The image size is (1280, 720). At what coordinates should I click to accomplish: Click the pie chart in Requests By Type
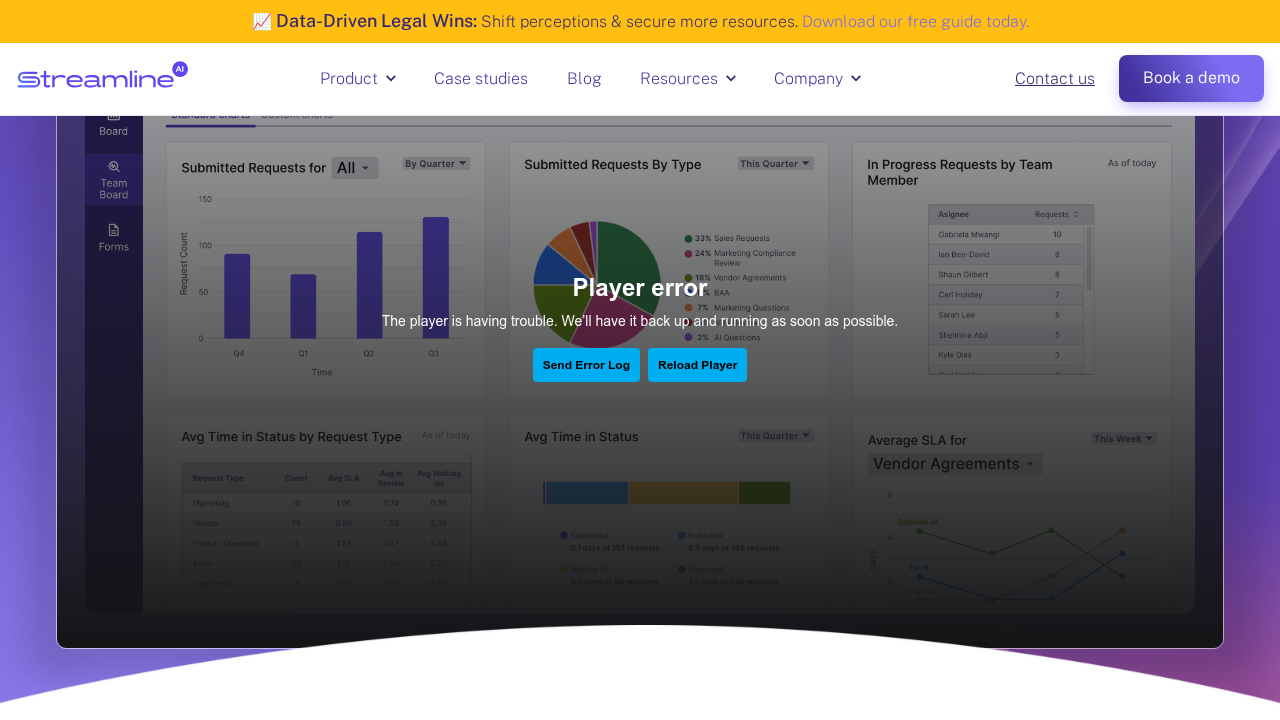click(596, 284)
